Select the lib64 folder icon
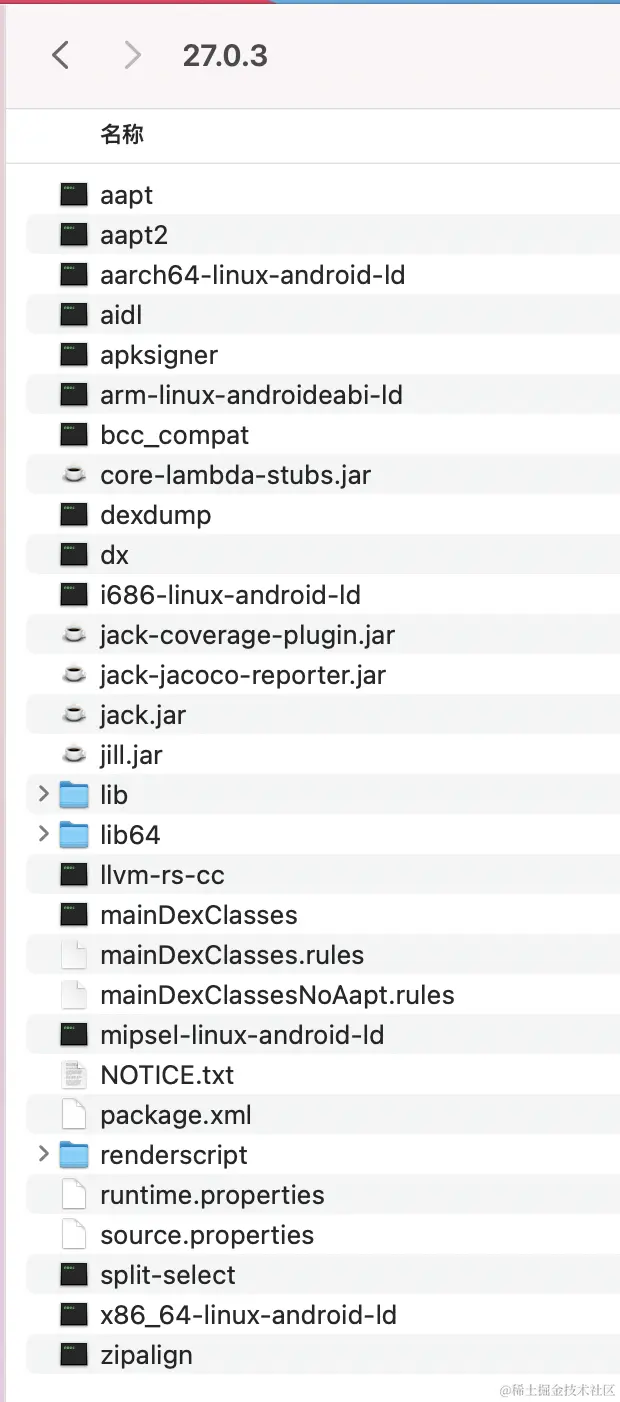Image resolution: width=620 pixels, height=1402 pixels. tap(74, 835)
